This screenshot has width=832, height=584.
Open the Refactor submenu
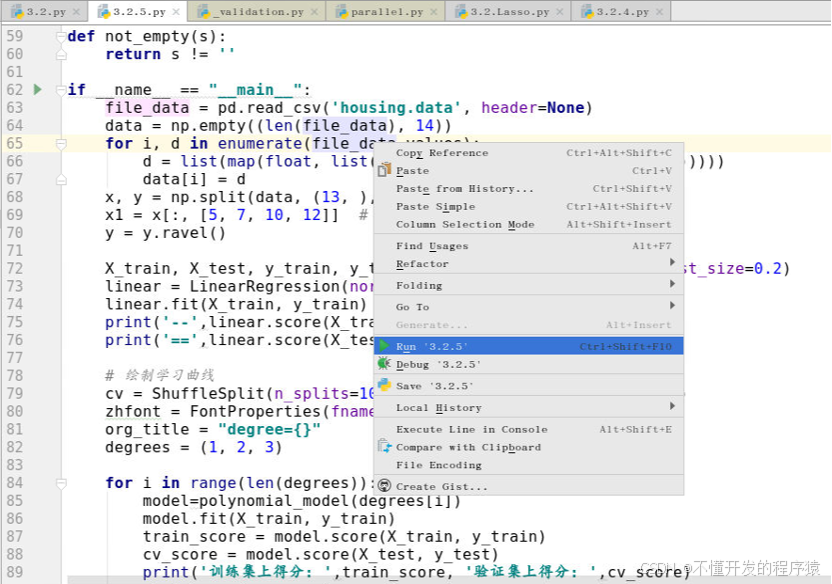click(x=528, y=264)
